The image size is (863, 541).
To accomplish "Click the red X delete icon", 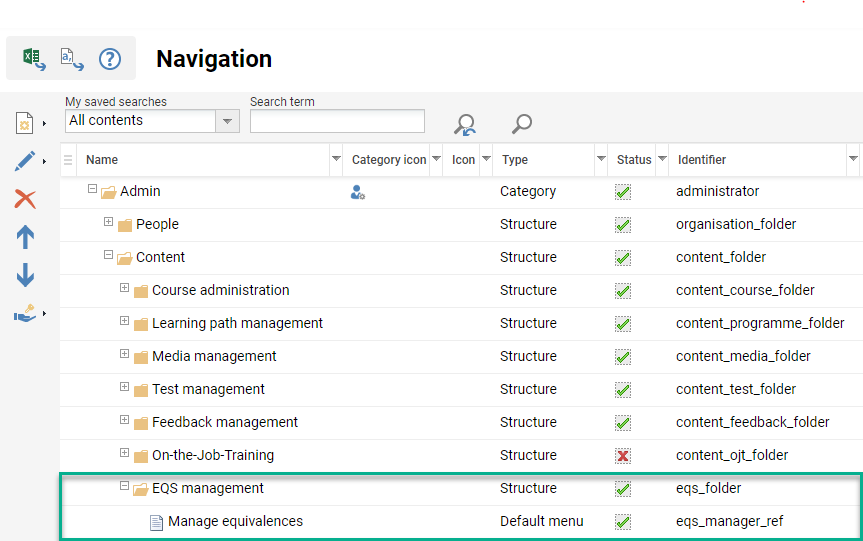I will click(25, 199).
